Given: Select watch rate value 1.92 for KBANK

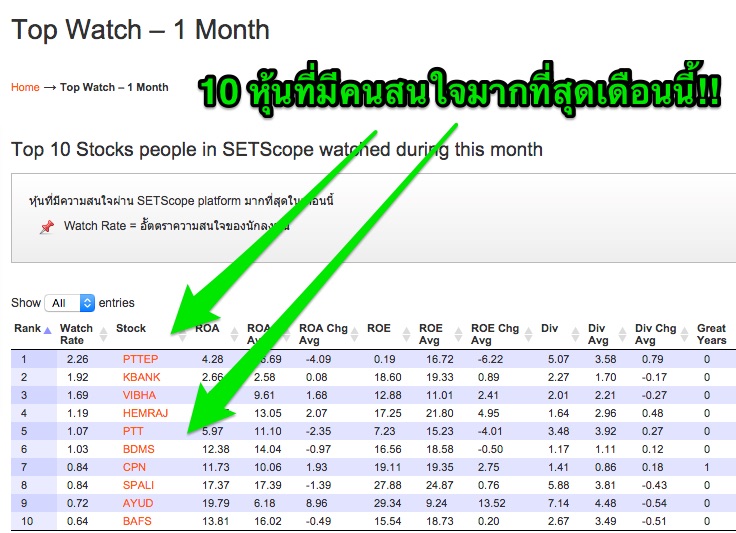Looking at the screenshot, I should 77,377.
